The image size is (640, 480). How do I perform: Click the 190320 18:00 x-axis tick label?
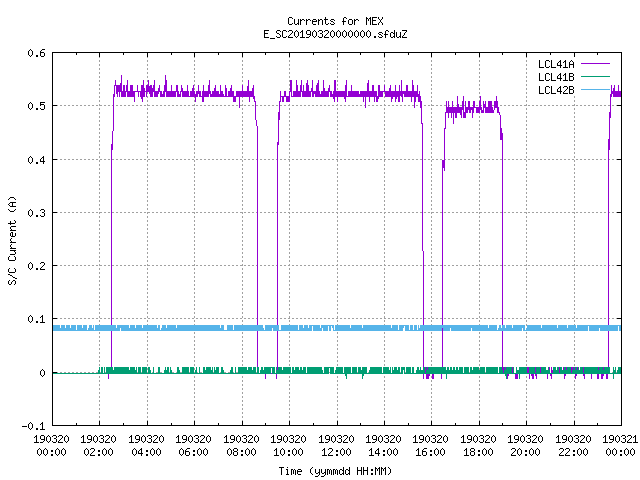click(x=478, y=446)
